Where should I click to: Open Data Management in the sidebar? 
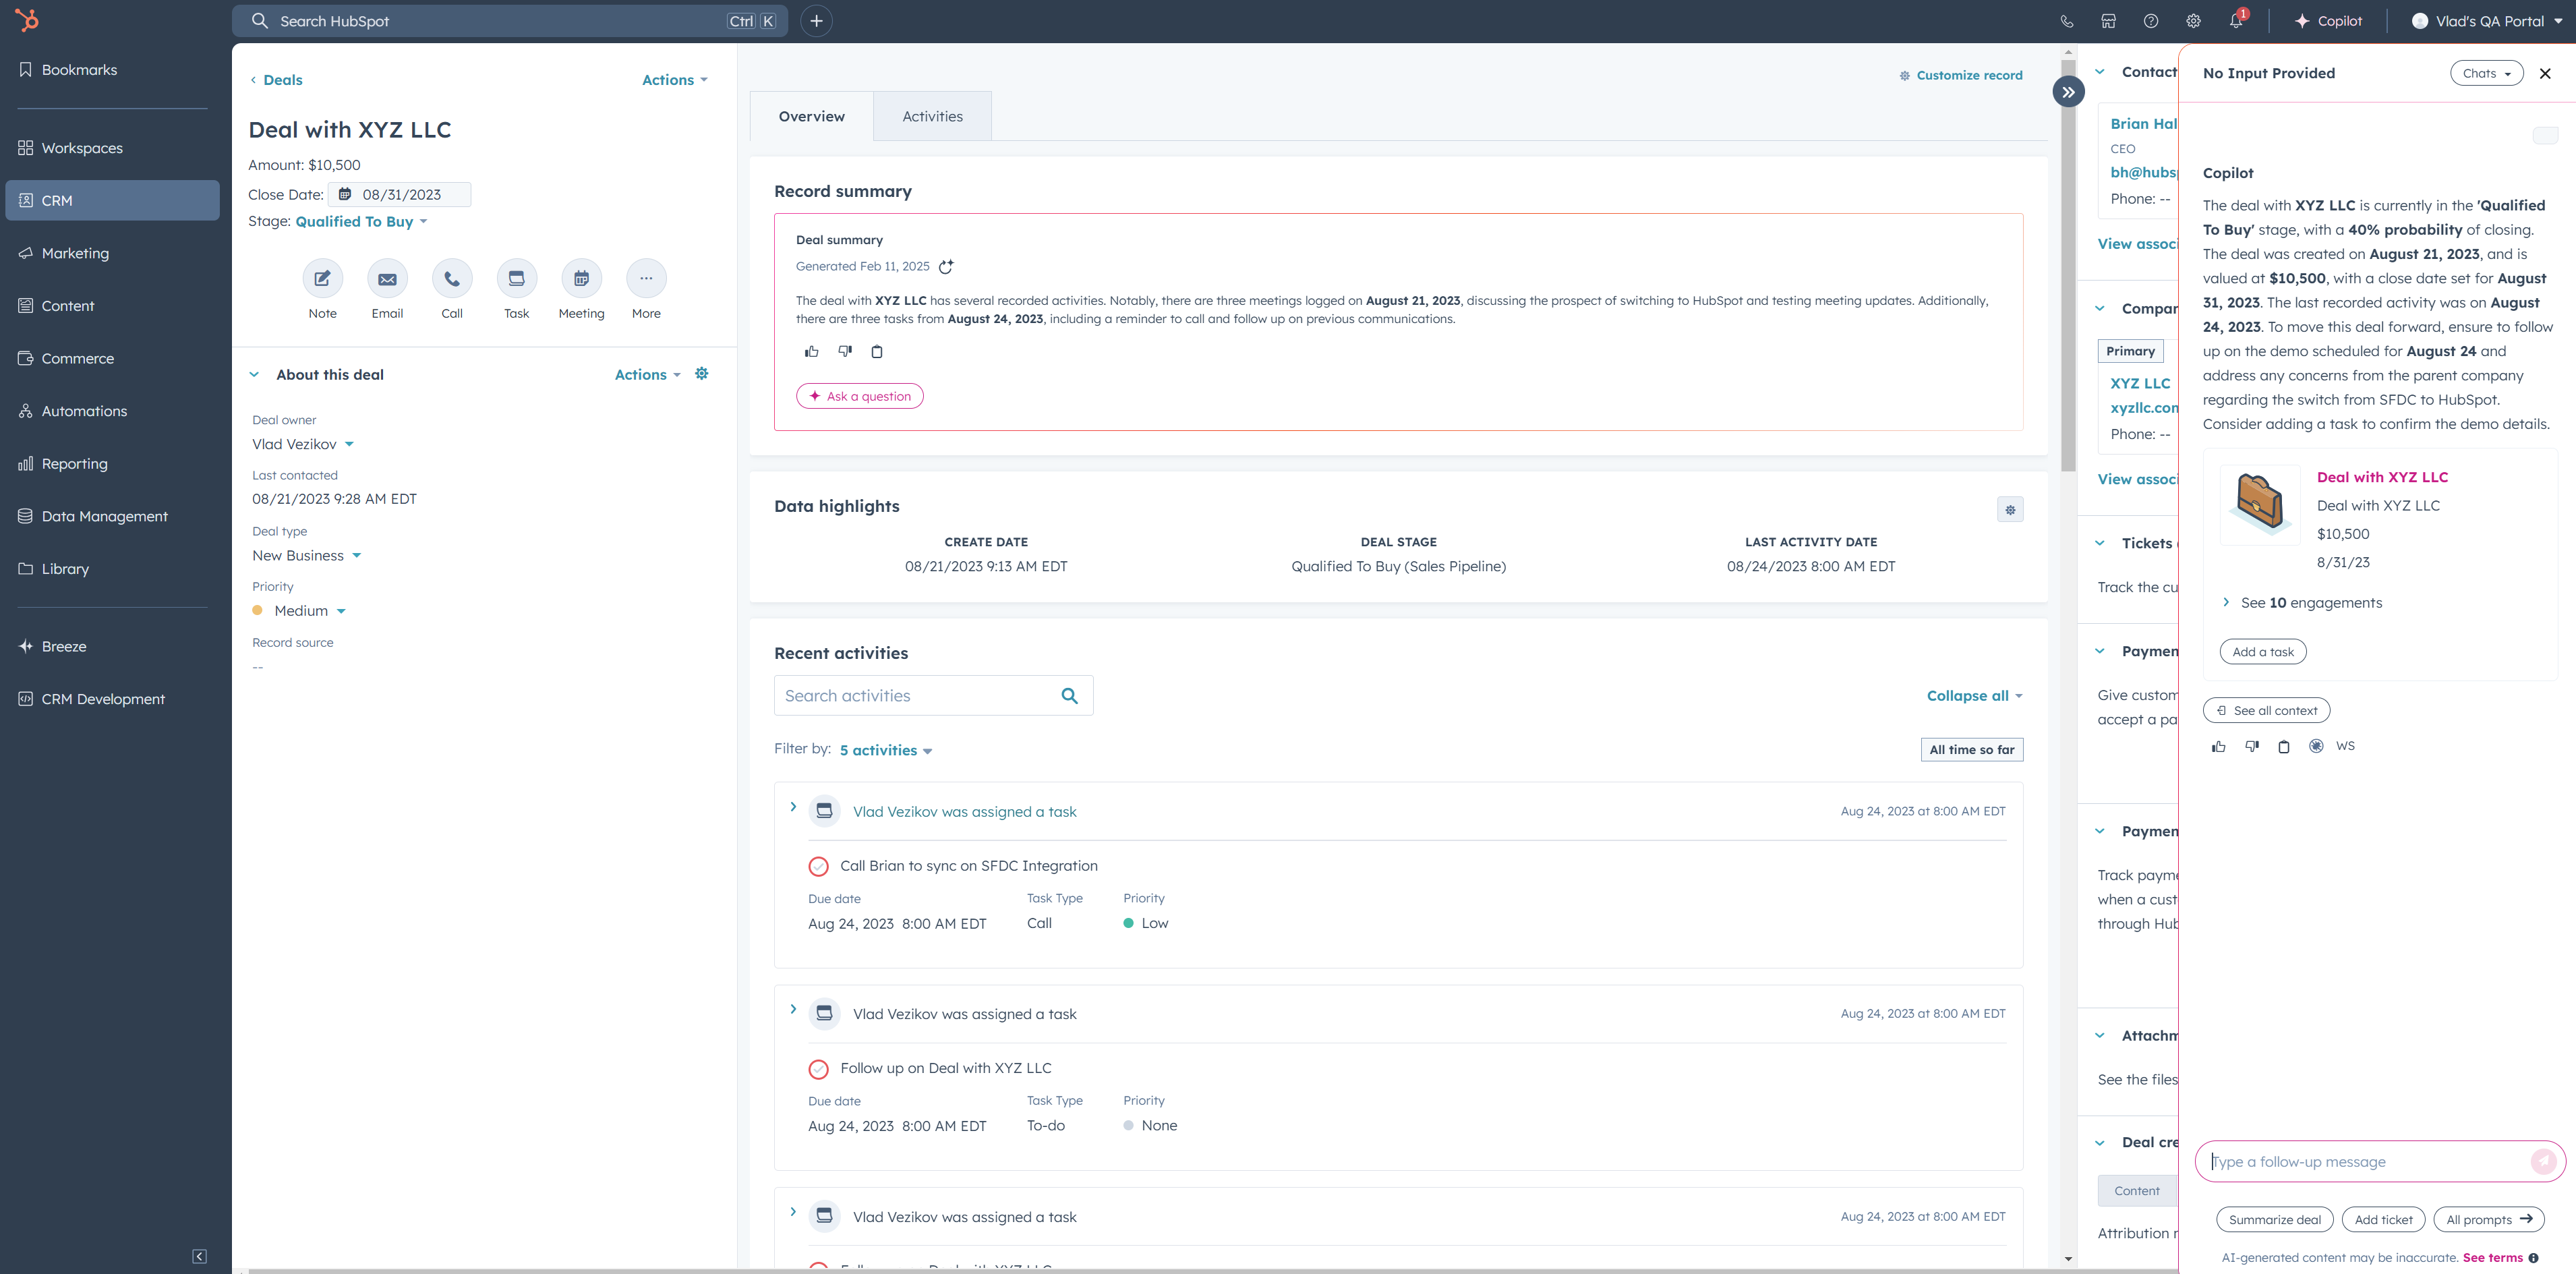[112, 516]
